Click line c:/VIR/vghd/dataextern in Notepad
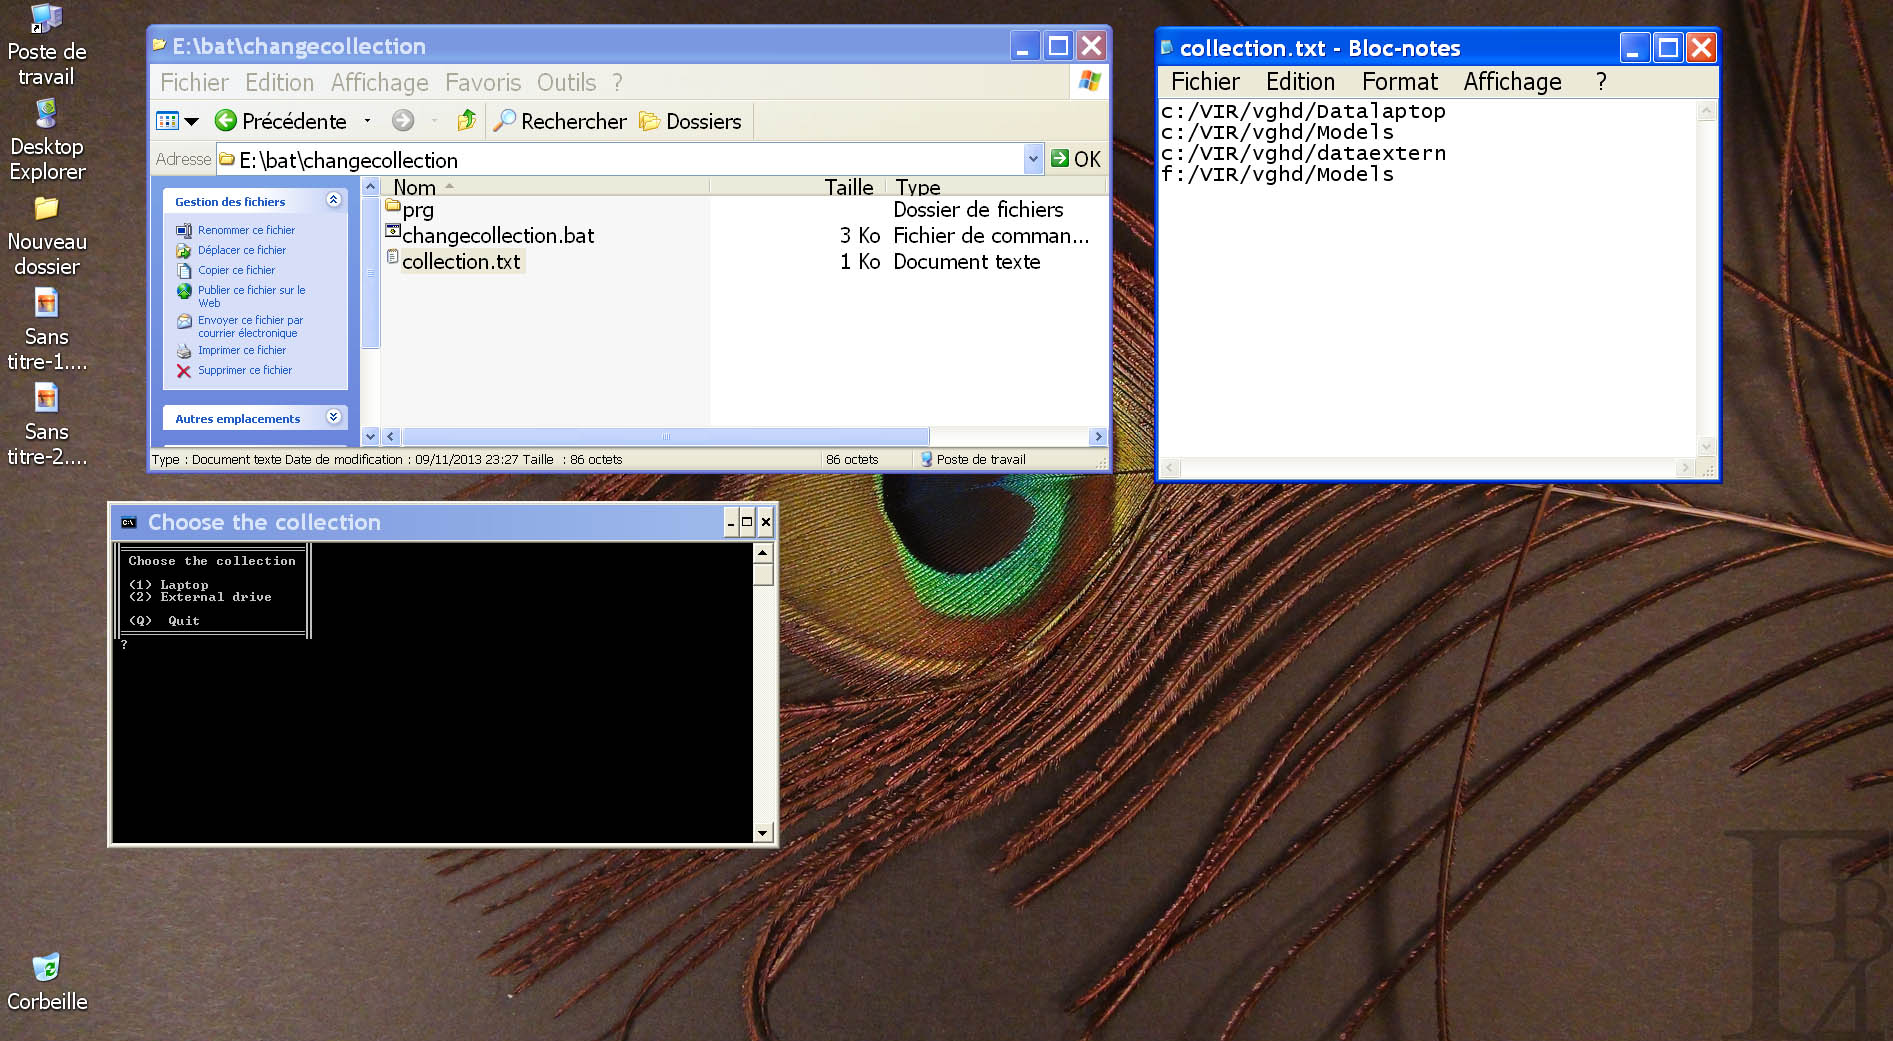The width and height of the screenshot is (1893, 1041). (1303, 153)
